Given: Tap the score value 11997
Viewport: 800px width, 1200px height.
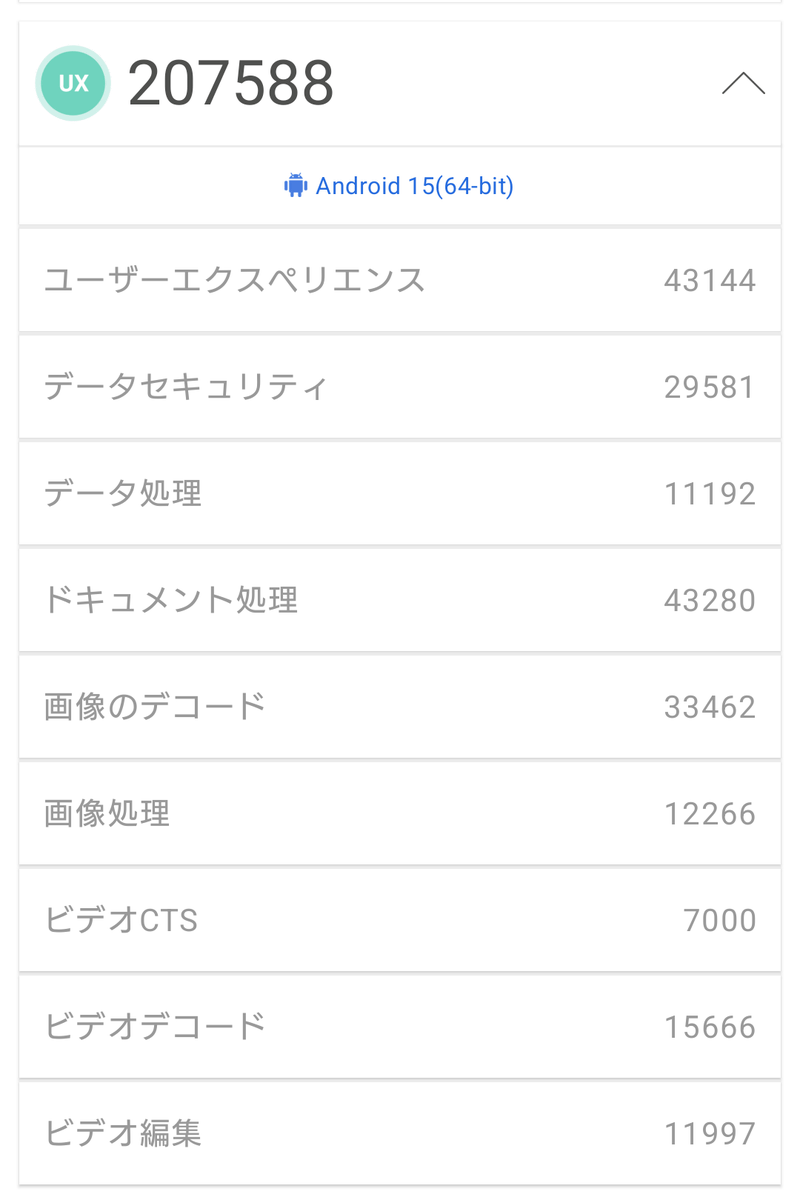Looking at the screenshot, I should 709,1133.
